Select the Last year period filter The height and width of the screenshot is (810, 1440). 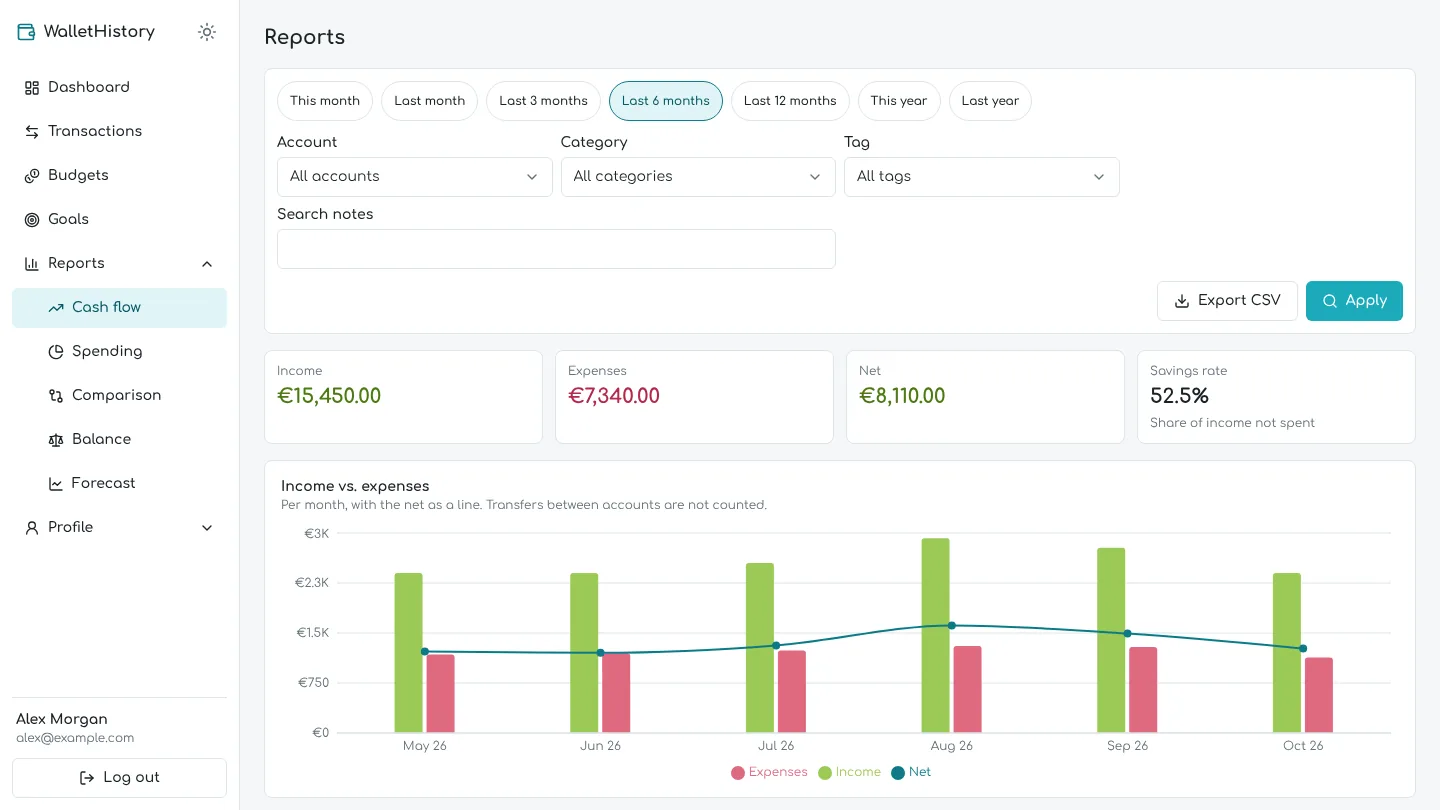[990, 101]
